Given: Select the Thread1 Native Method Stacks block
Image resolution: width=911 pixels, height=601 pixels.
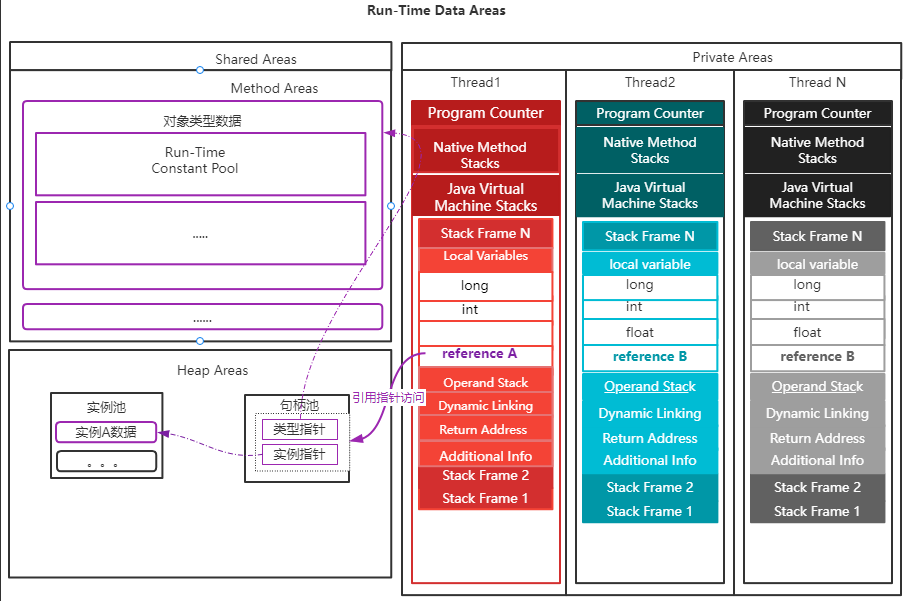Looking at the screenshot, I should coord(485,154).
